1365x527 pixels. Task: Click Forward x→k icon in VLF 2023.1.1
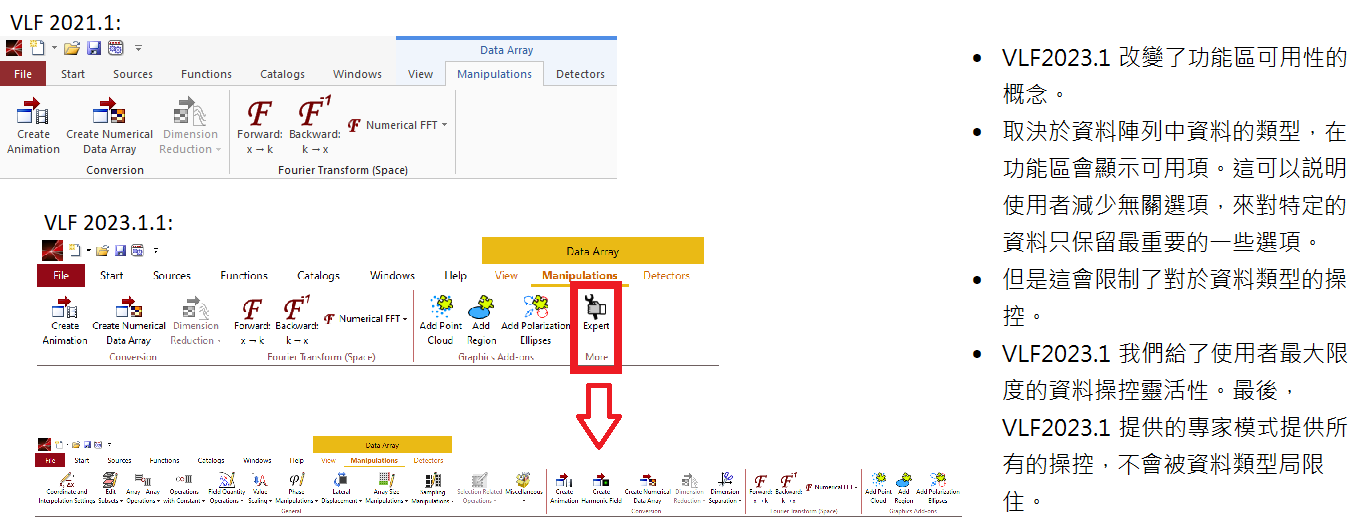[253, 320]
